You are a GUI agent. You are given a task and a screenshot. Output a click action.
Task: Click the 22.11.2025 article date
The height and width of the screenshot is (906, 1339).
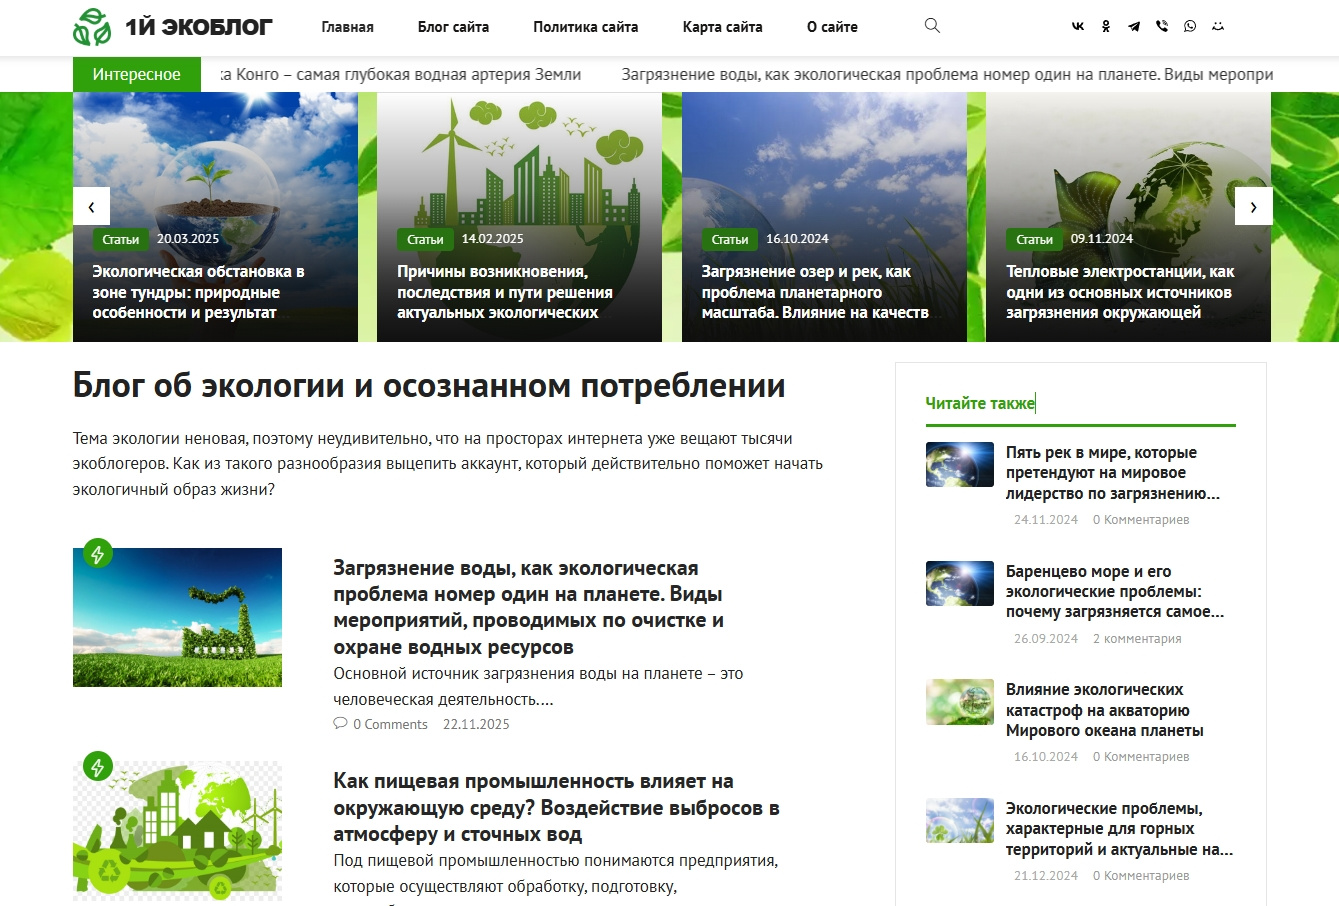point(476,724)
